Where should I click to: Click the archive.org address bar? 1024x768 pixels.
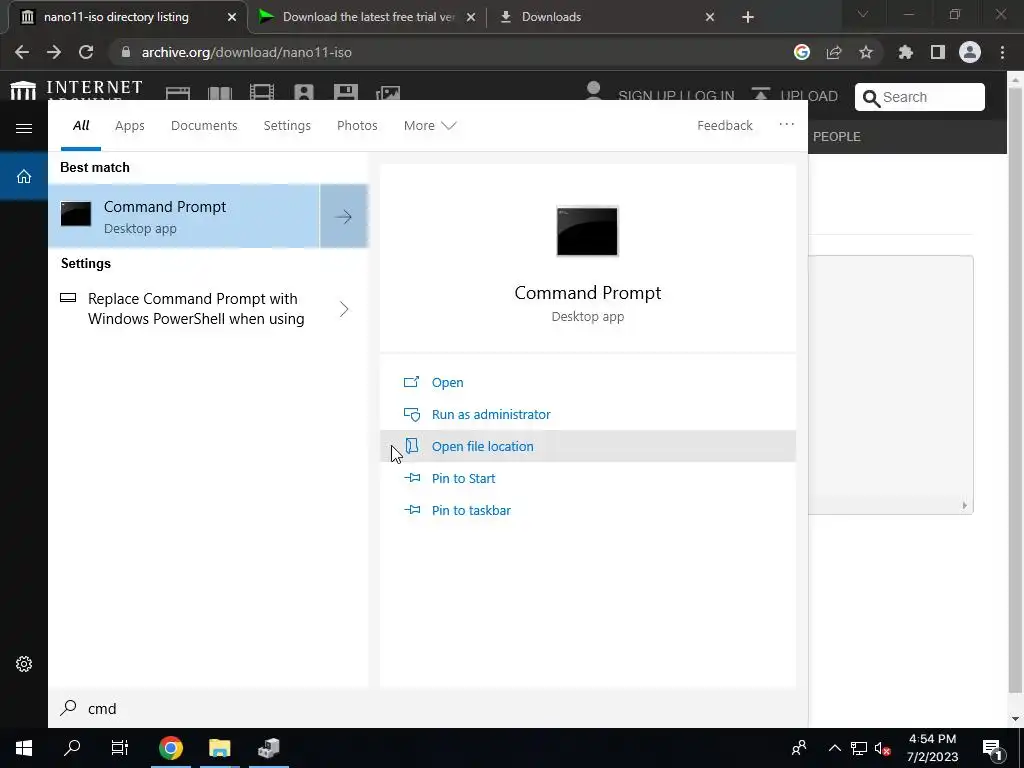(451, 52)
